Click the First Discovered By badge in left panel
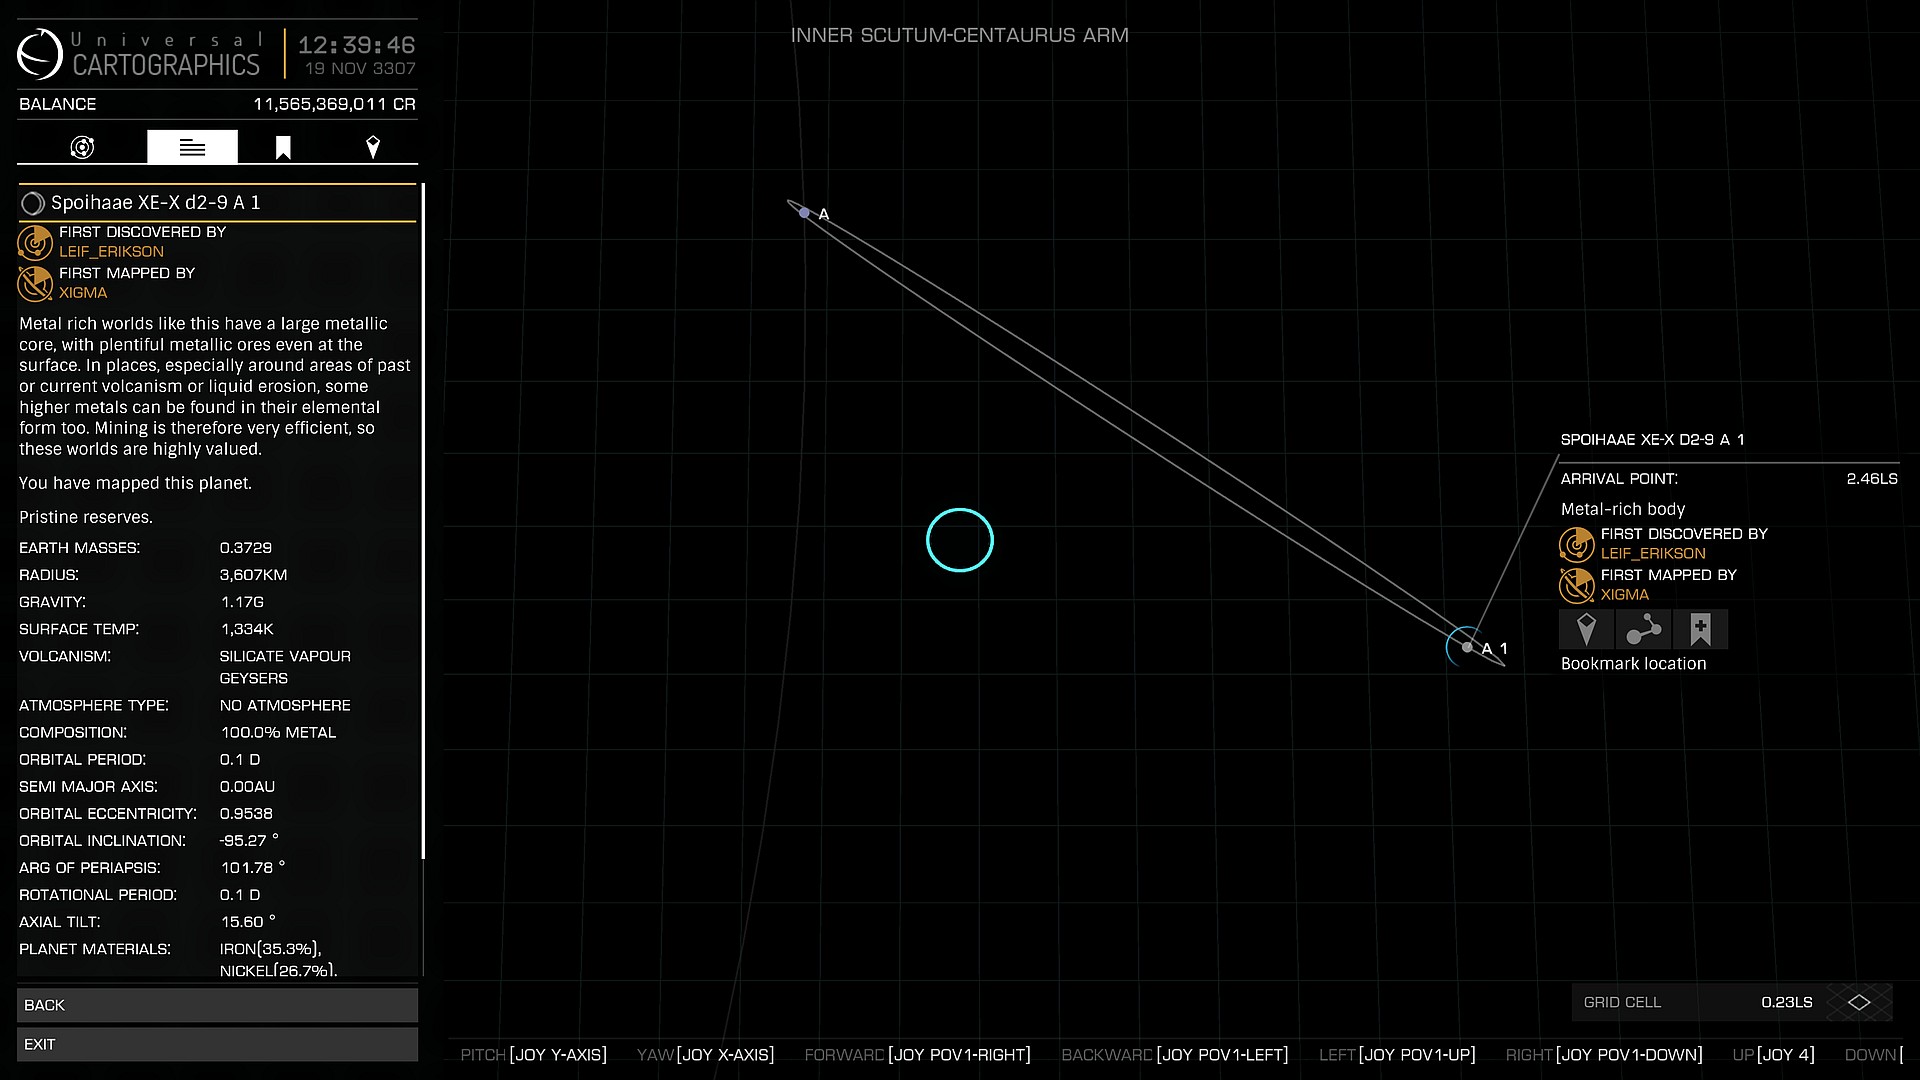Screen dimensions: 1920x1080 [35, 242]
